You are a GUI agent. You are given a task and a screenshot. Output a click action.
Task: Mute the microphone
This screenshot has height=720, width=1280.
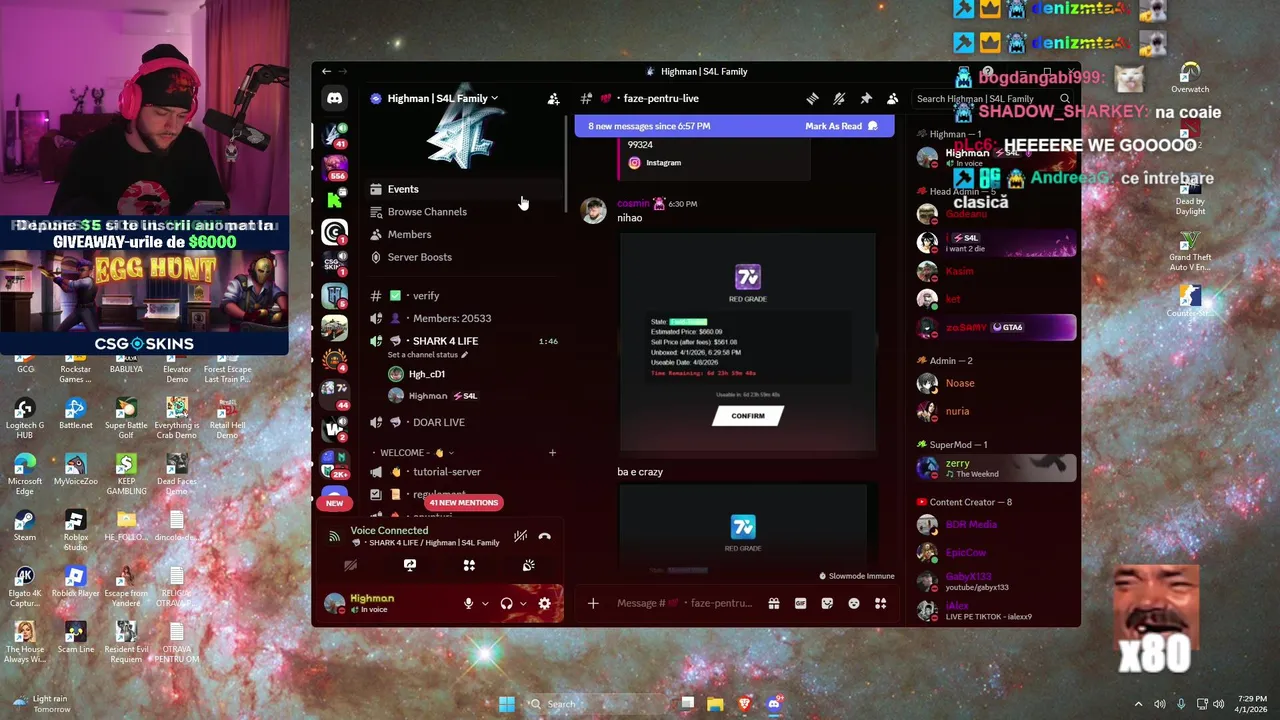[x=468, y=604]
